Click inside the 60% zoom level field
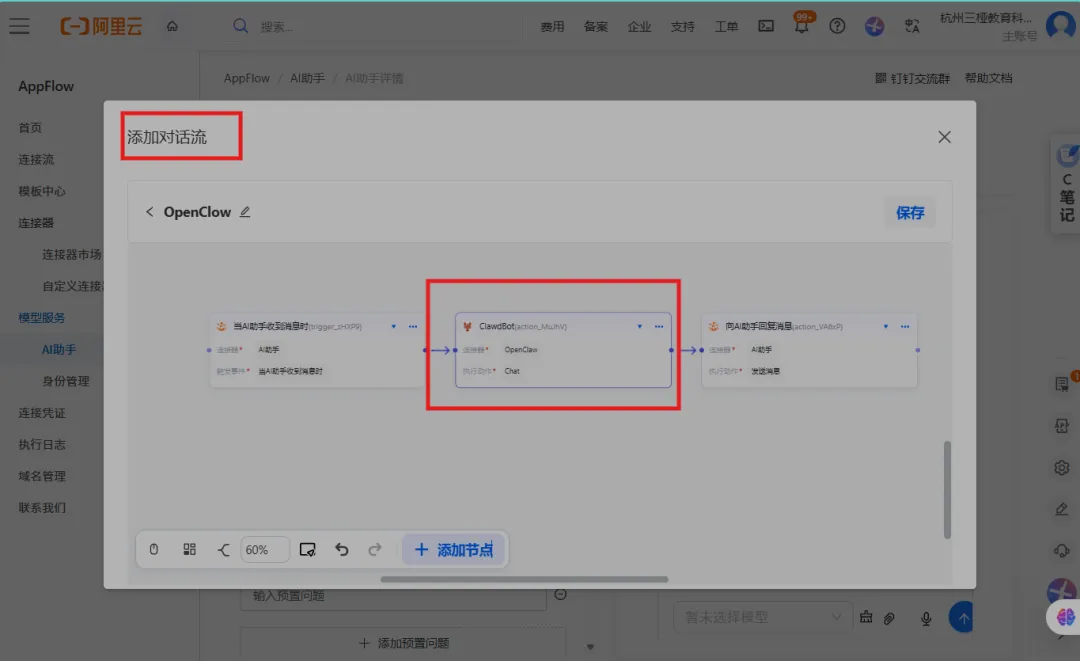Screen dimensions: 1080x661 pos(263,549)
